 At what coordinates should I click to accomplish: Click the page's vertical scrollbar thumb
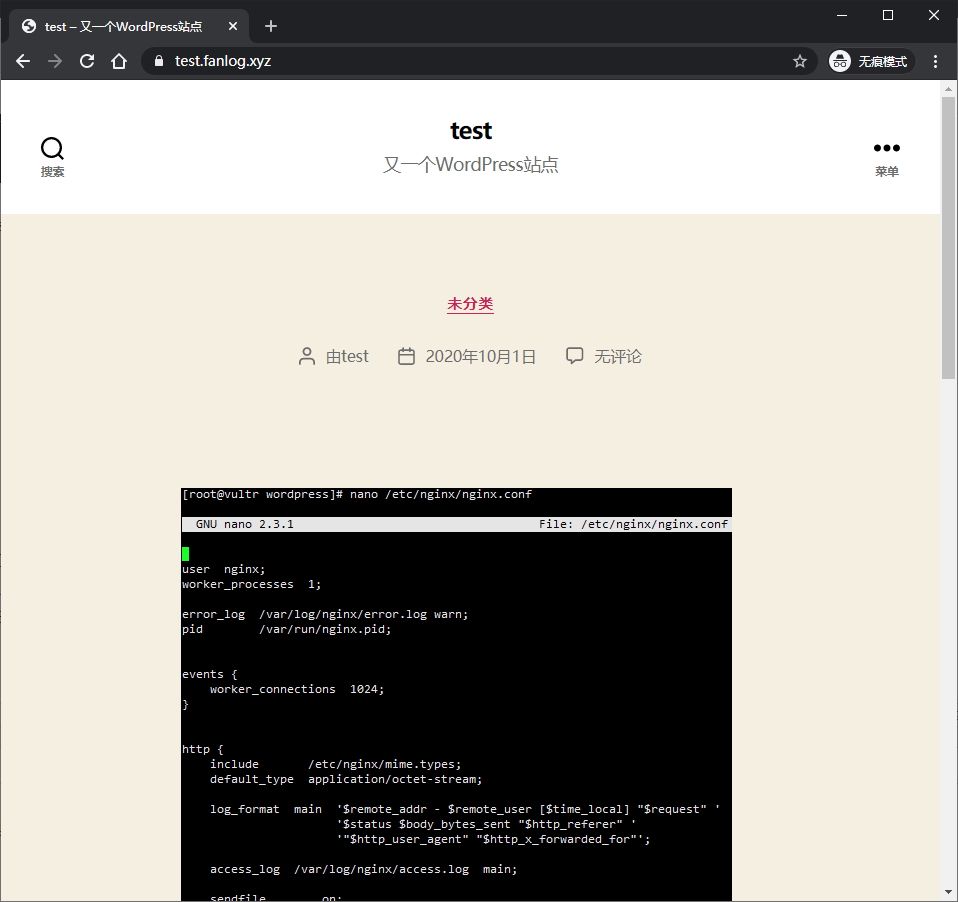point(948,238)
